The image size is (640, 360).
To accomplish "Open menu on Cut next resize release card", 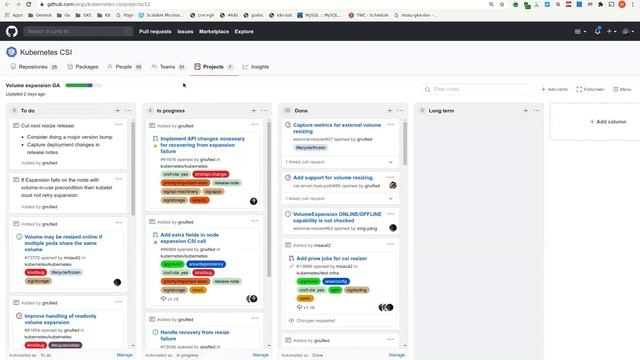I will (119, 124).
